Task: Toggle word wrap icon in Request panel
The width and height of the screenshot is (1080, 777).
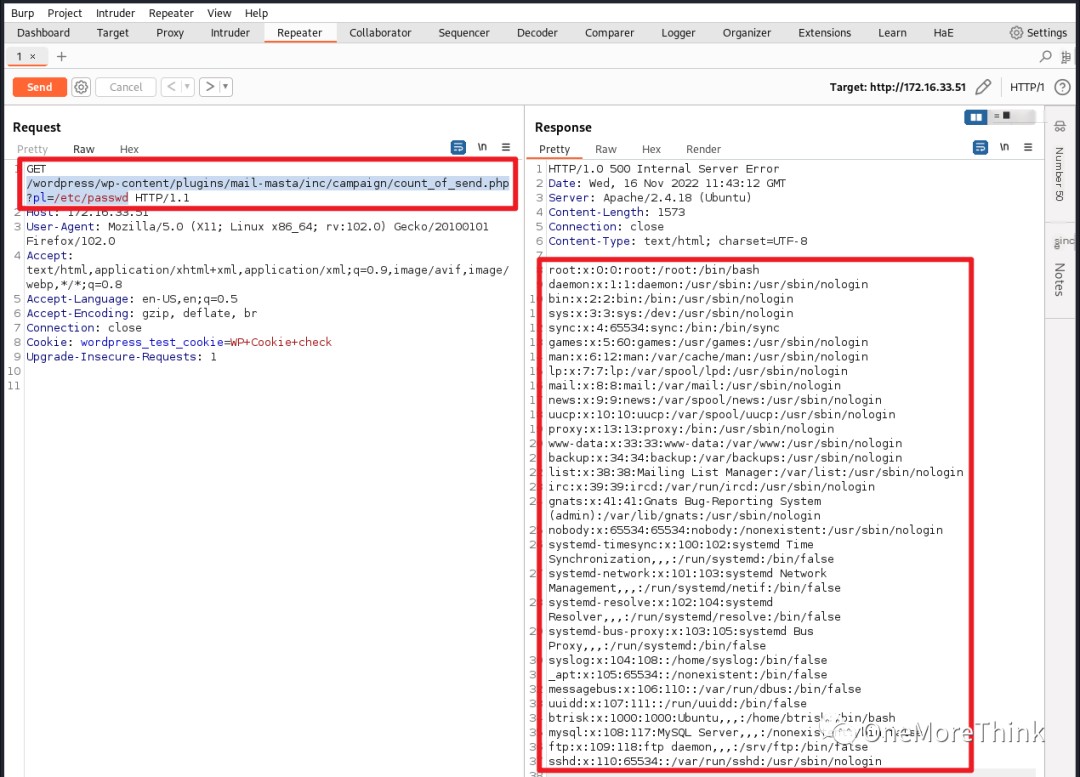Action: tap(458, 147)
